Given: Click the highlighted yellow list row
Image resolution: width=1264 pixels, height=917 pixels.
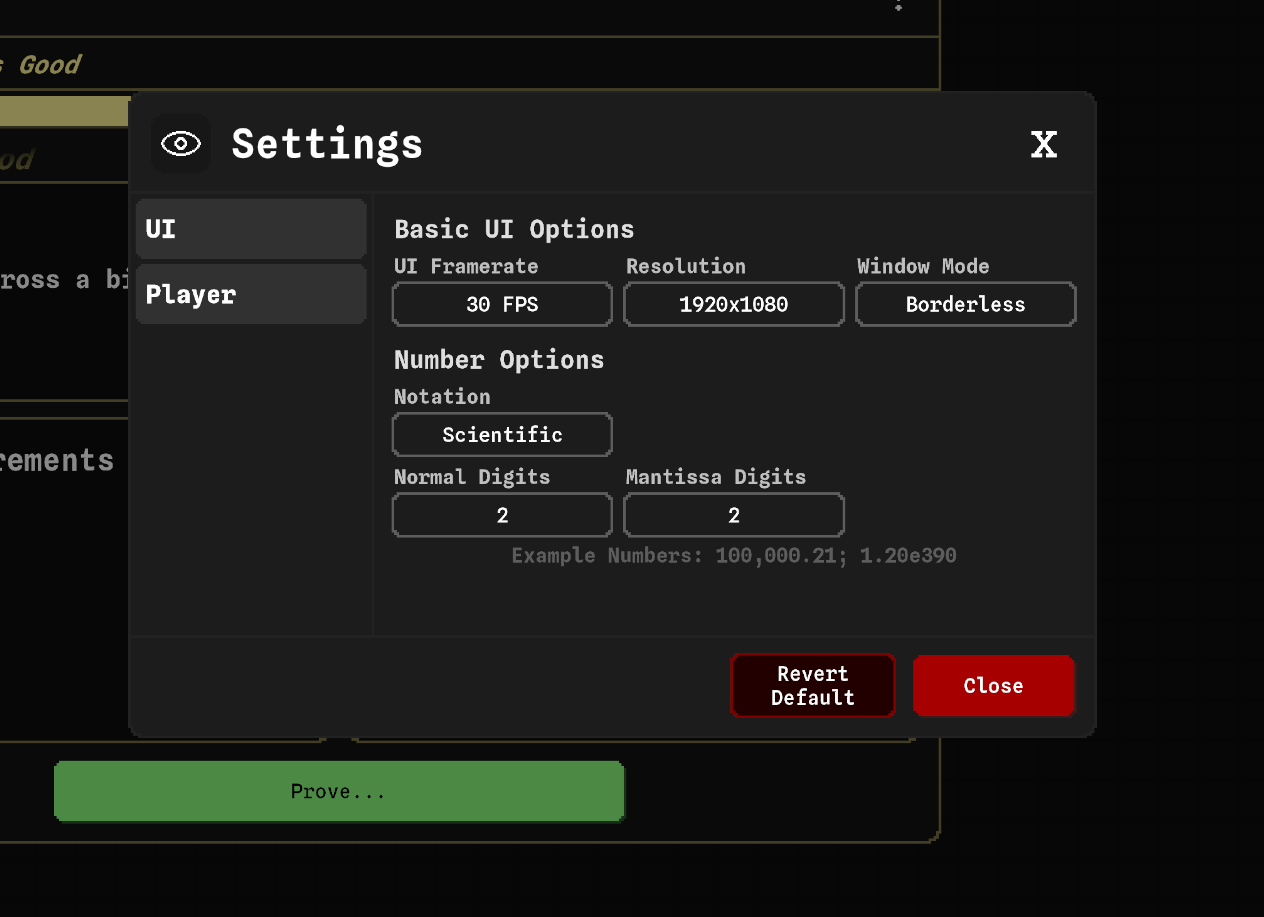Looking at the screenshot, I should click(x=64, y=112).
